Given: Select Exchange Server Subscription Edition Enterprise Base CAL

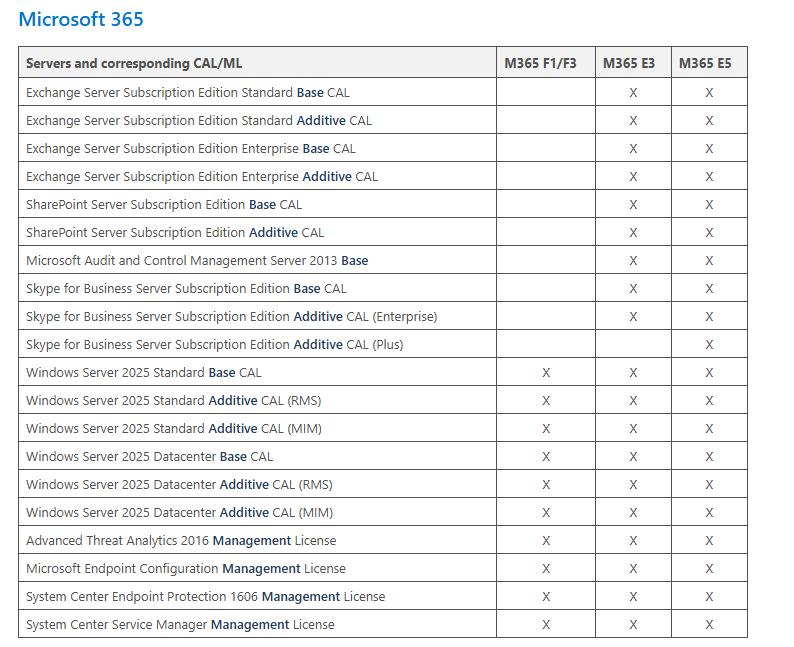Looking at the screenshot, I should pos(191,148).
